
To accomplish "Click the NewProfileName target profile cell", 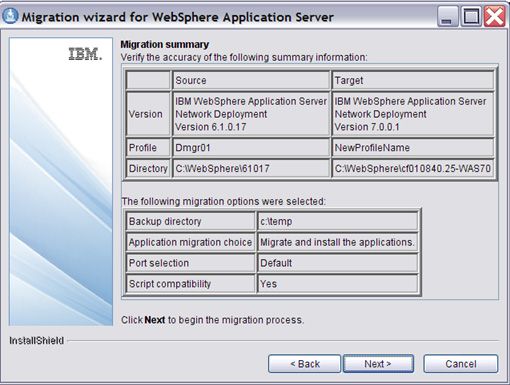I will (x=413, y=148).
